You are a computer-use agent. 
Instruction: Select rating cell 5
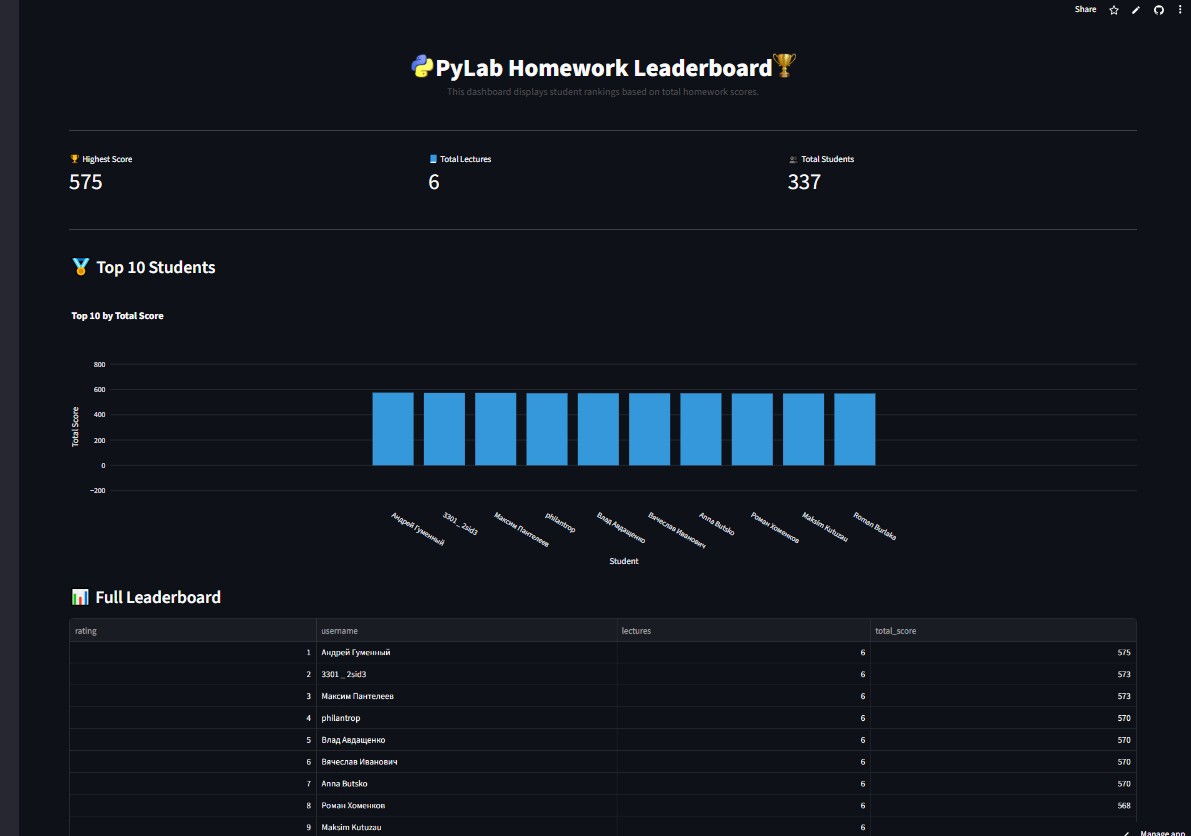tap(193, 740)
